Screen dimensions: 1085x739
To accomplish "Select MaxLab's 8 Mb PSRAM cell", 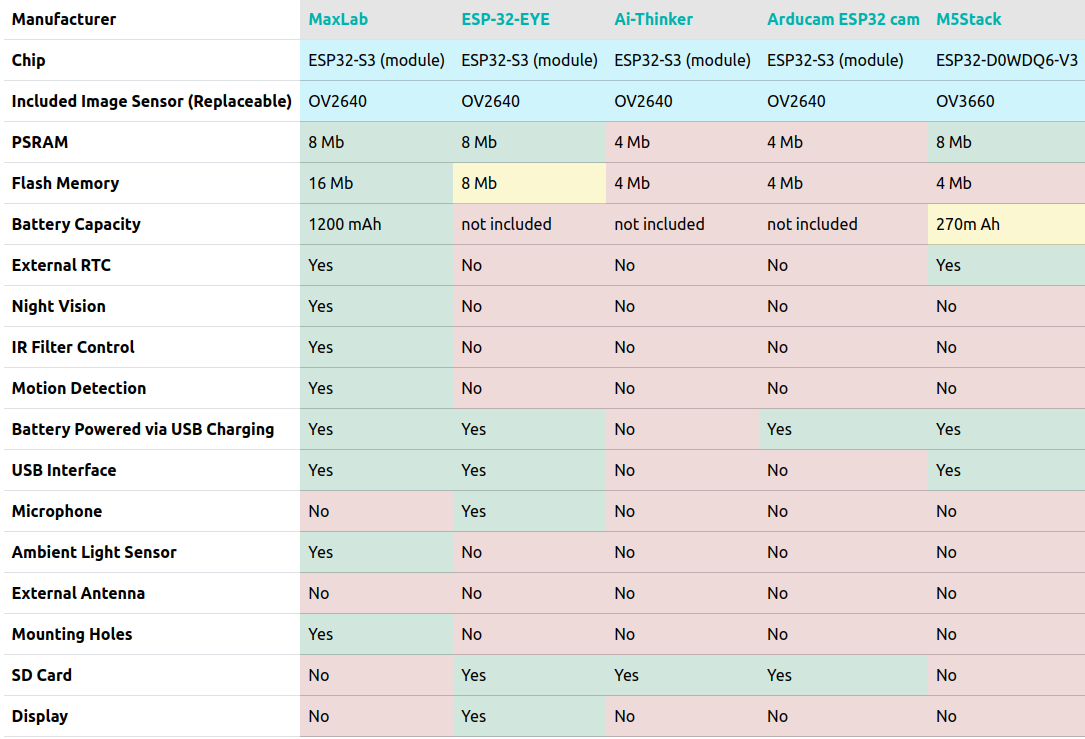I will pyautogui.click(x=376, y=143).
